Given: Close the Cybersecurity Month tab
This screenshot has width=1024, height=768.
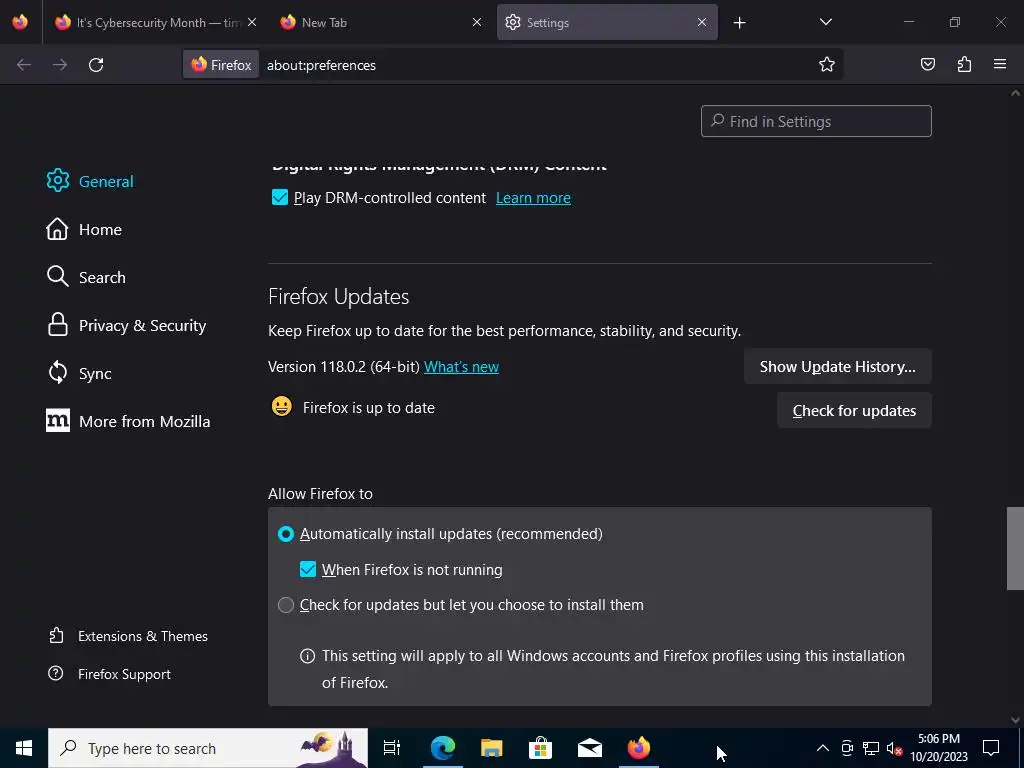Looking at the screenshot, I should tap(252, 22).
